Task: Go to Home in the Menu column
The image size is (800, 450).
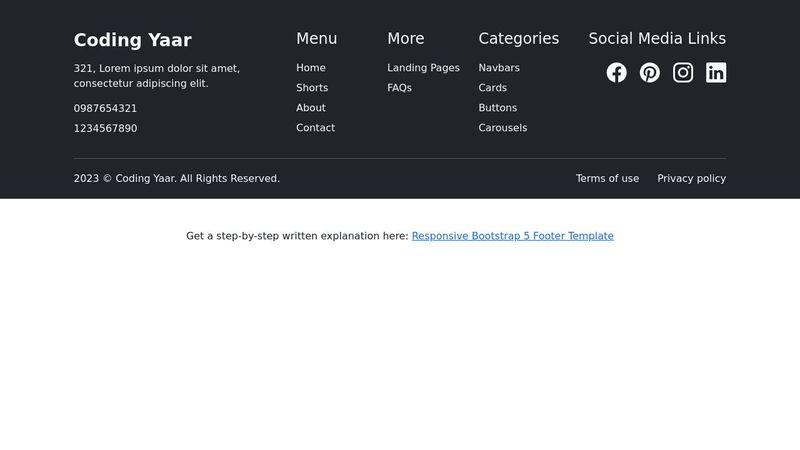Action: [x=311, y=68]
